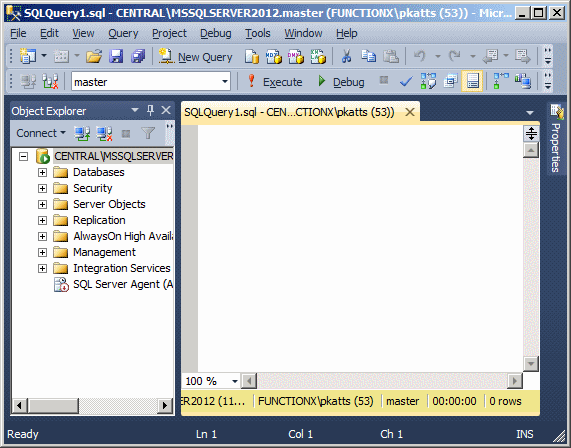The width and height of the screenshot is (571, 448).
Task: Open the View menu
Action: coord(83,34)
